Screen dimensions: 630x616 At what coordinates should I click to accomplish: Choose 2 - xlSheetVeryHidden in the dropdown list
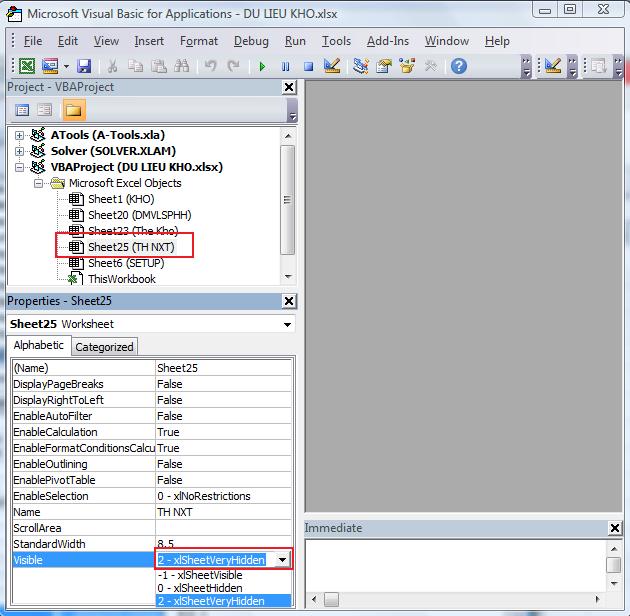tap(223, 601)
